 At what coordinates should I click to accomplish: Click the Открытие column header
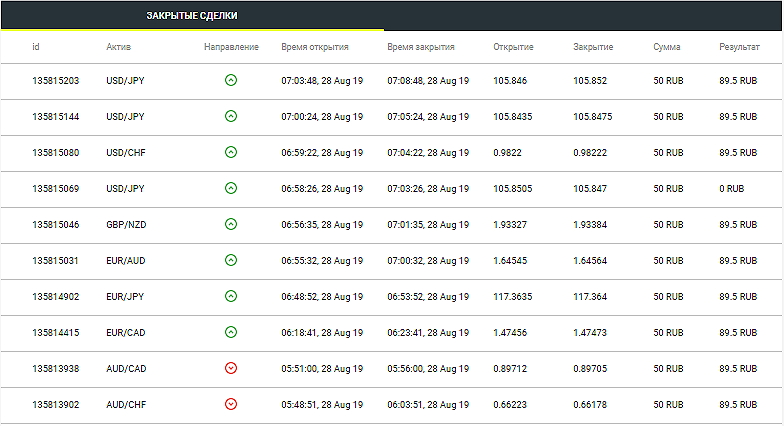point(513,46)
